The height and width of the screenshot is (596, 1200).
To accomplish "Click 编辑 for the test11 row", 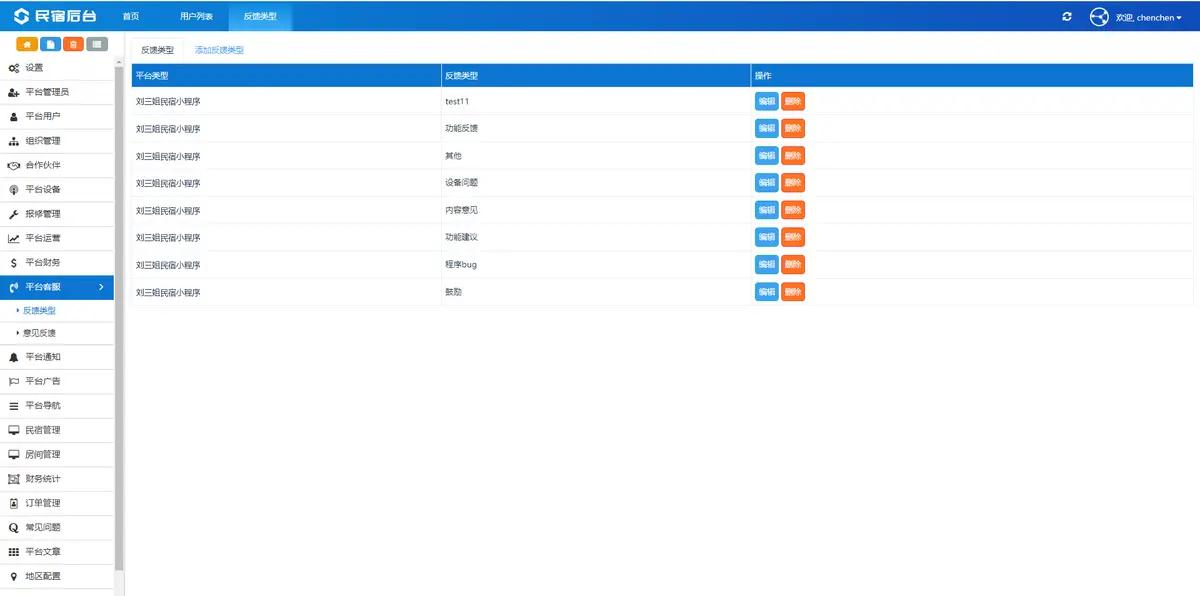I will click(x=766, y=101).
